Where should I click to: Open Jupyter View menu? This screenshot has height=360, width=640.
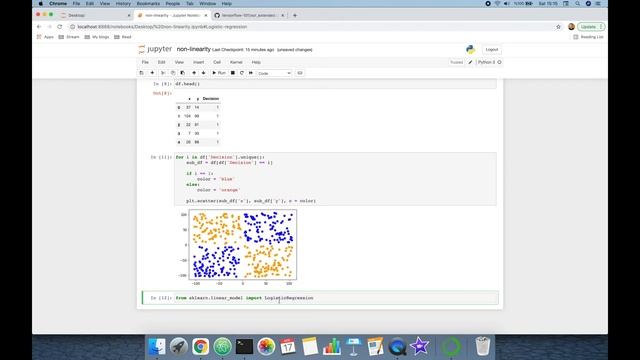click(x=179, y=62)
